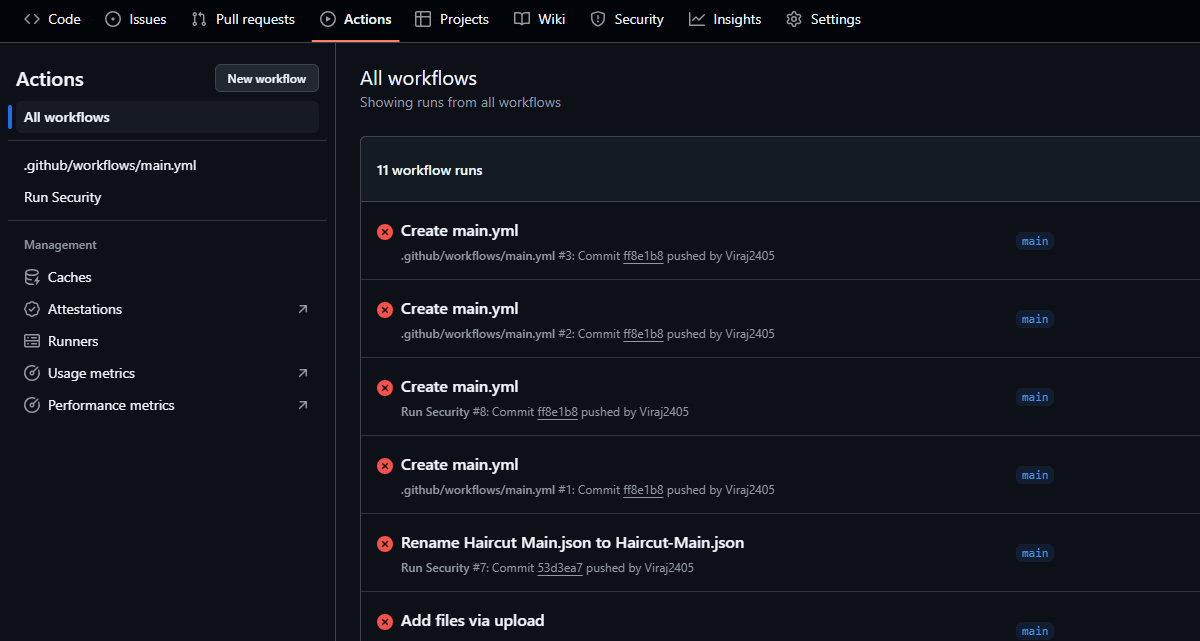Image resolution: width=1200 pixels, height=641 pixels.
Task: Open Add files via upload run
Action: (472, 620)
